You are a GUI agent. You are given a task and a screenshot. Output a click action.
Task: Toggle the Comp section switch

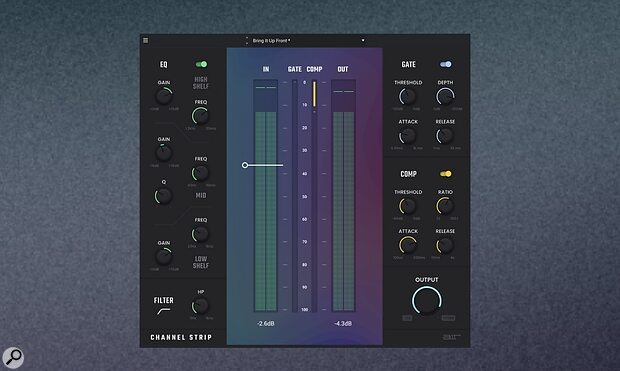point(445,174)
